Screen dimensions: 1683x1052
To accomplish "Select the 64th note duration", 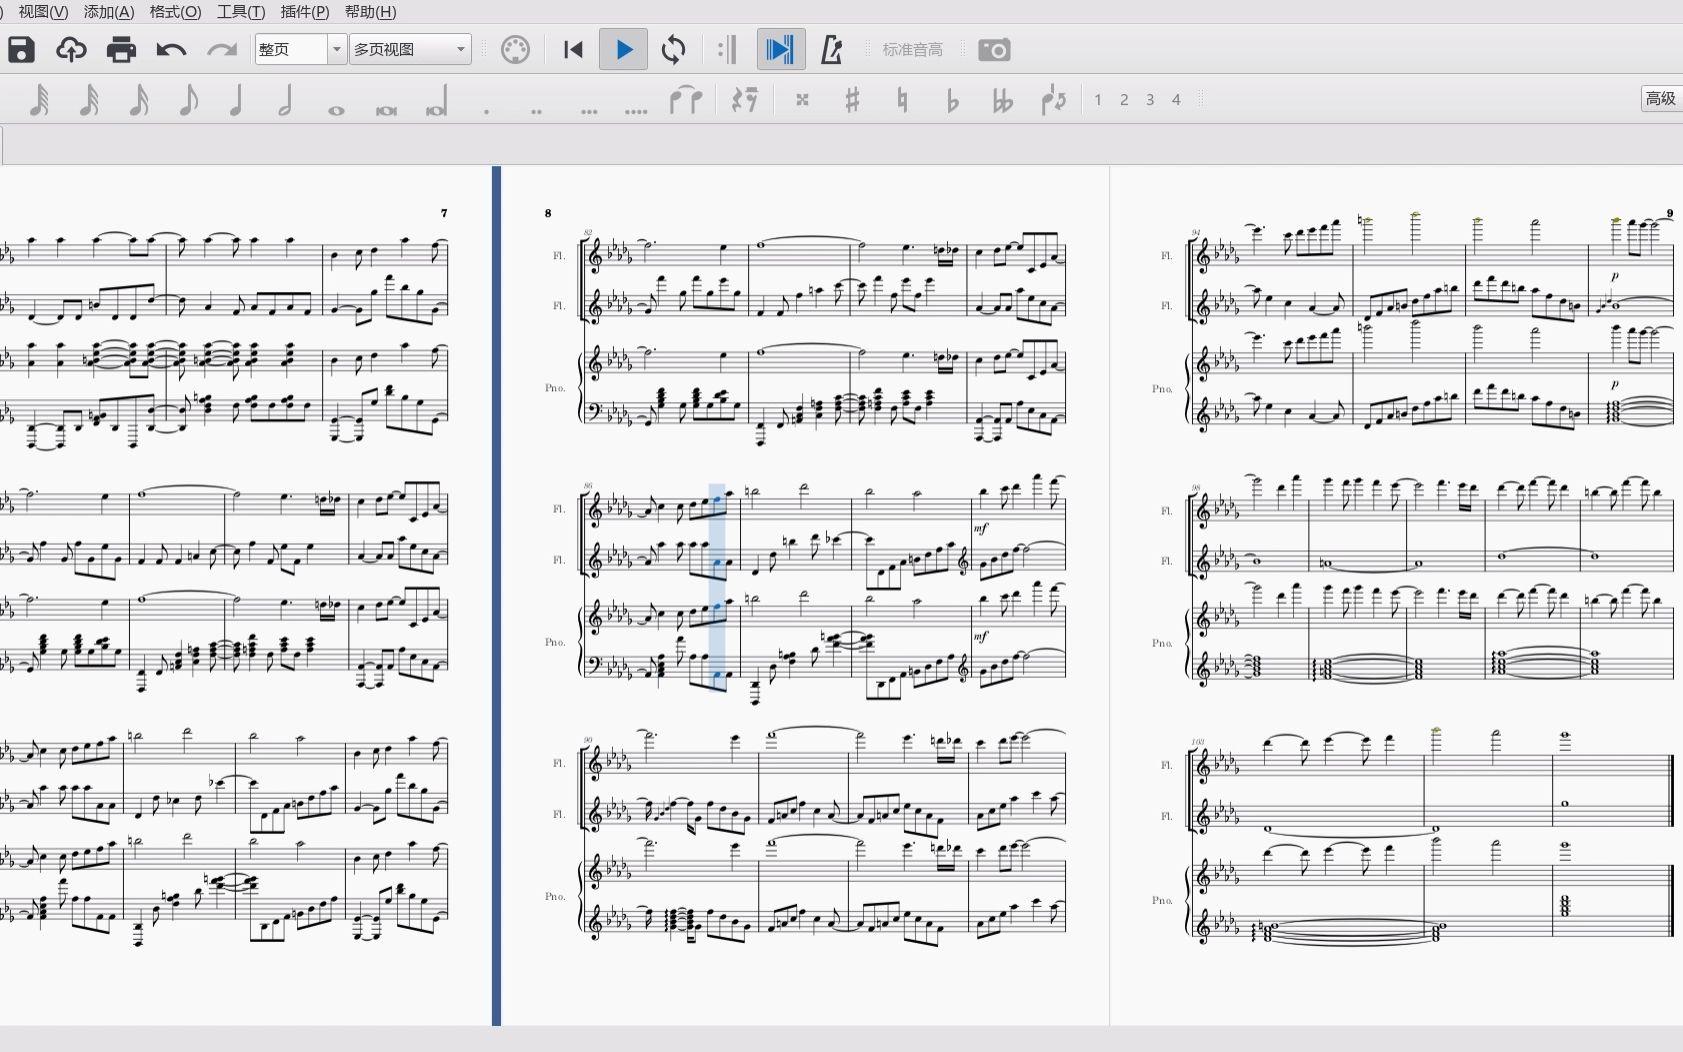I will 38,100.
